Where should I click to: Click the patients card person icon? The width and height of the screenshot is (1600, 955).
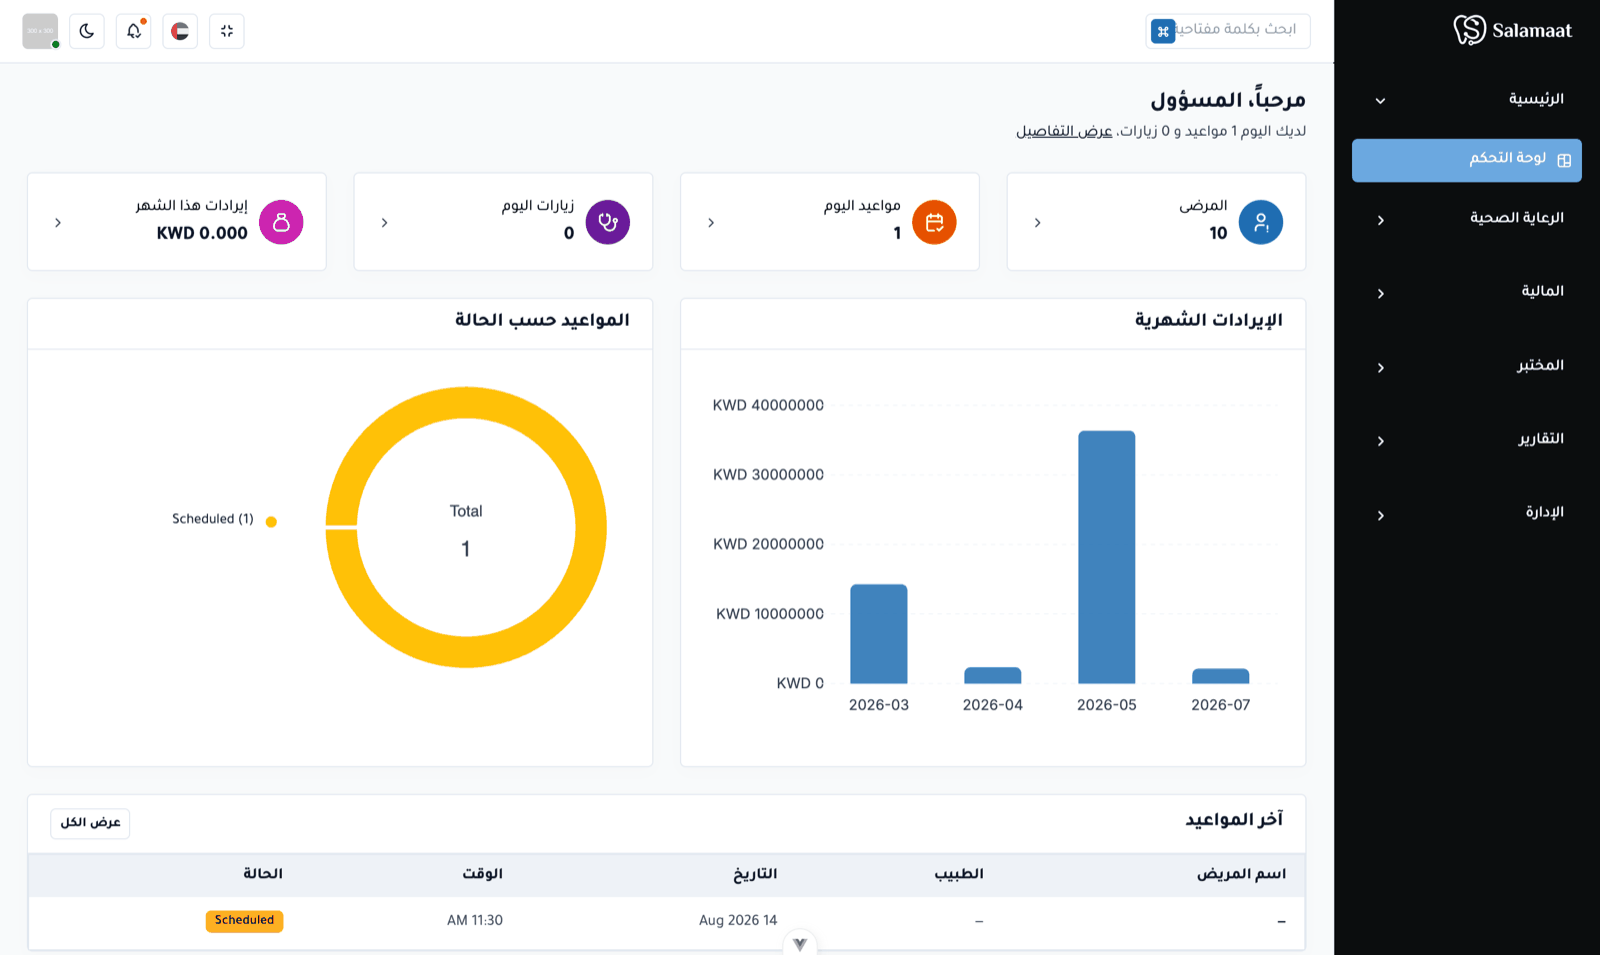coord(1261,222)
